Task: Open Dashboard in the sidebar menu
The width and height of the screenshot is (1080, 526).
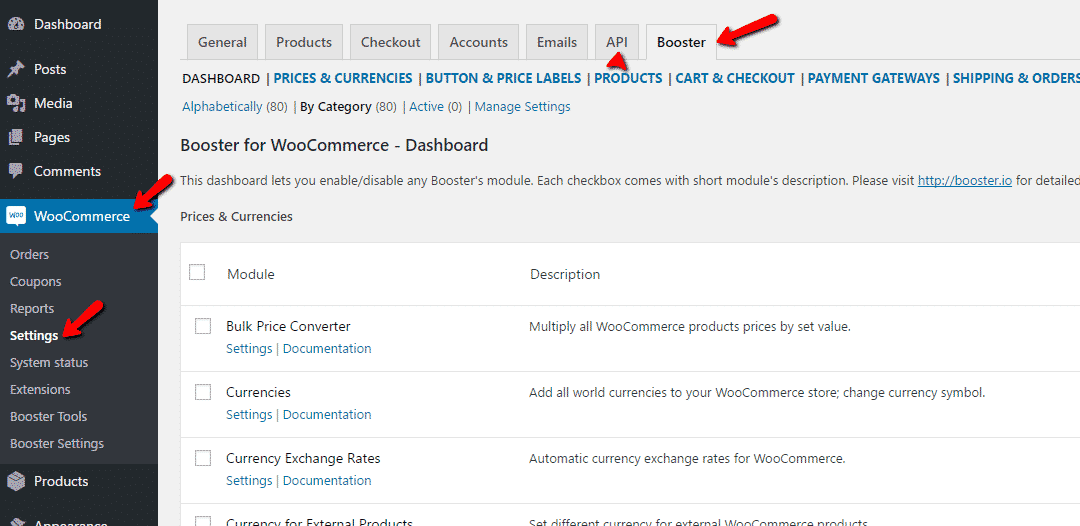Action: point(68,24)
